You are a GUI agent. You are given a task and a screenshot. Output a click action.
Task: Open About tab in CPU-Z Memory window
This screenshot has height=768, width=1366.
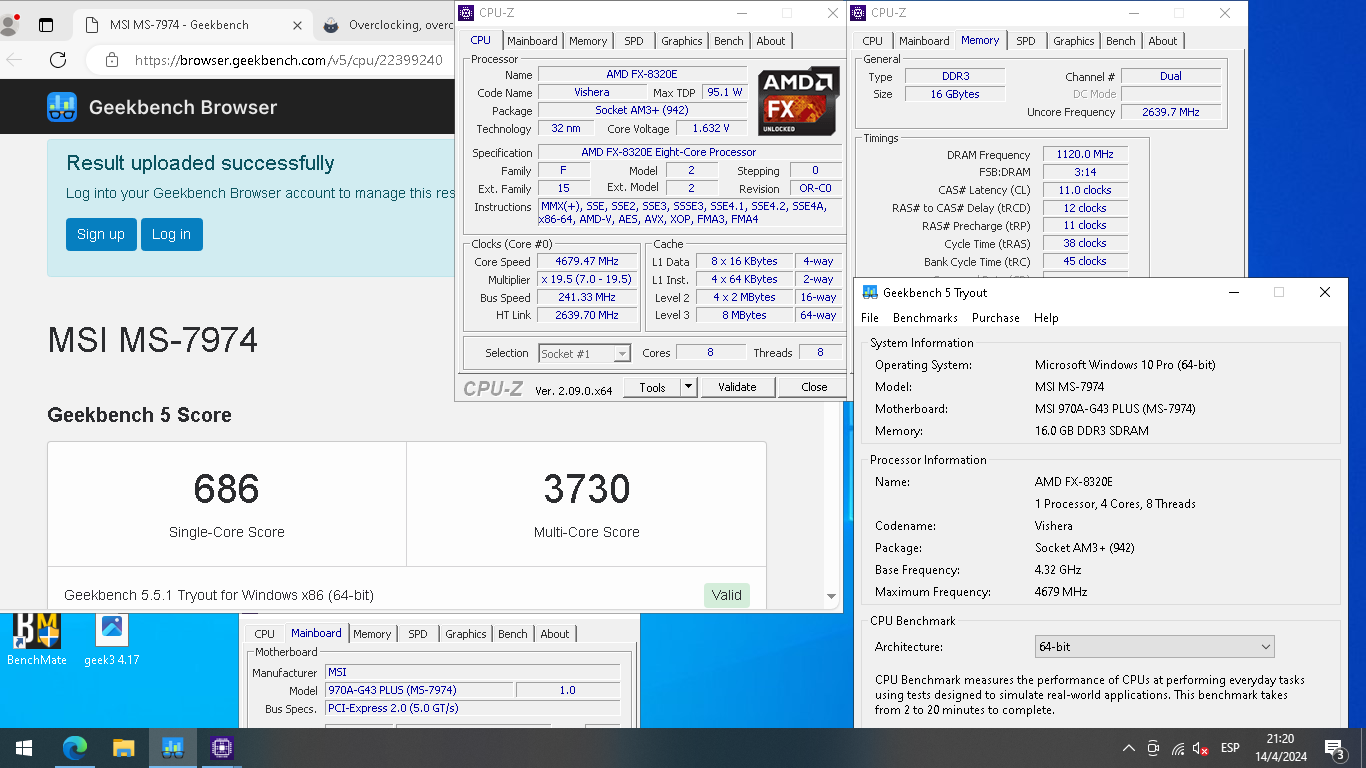tap(1163, 41)
